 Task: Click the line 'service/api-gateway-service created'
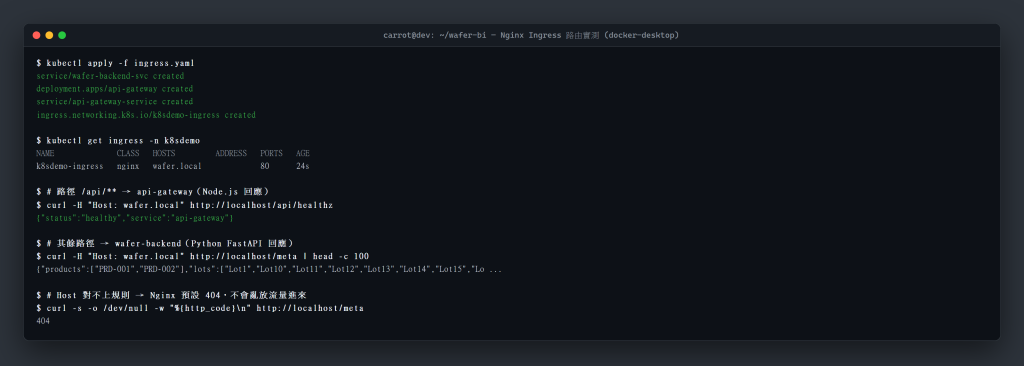tap(115, 102)
